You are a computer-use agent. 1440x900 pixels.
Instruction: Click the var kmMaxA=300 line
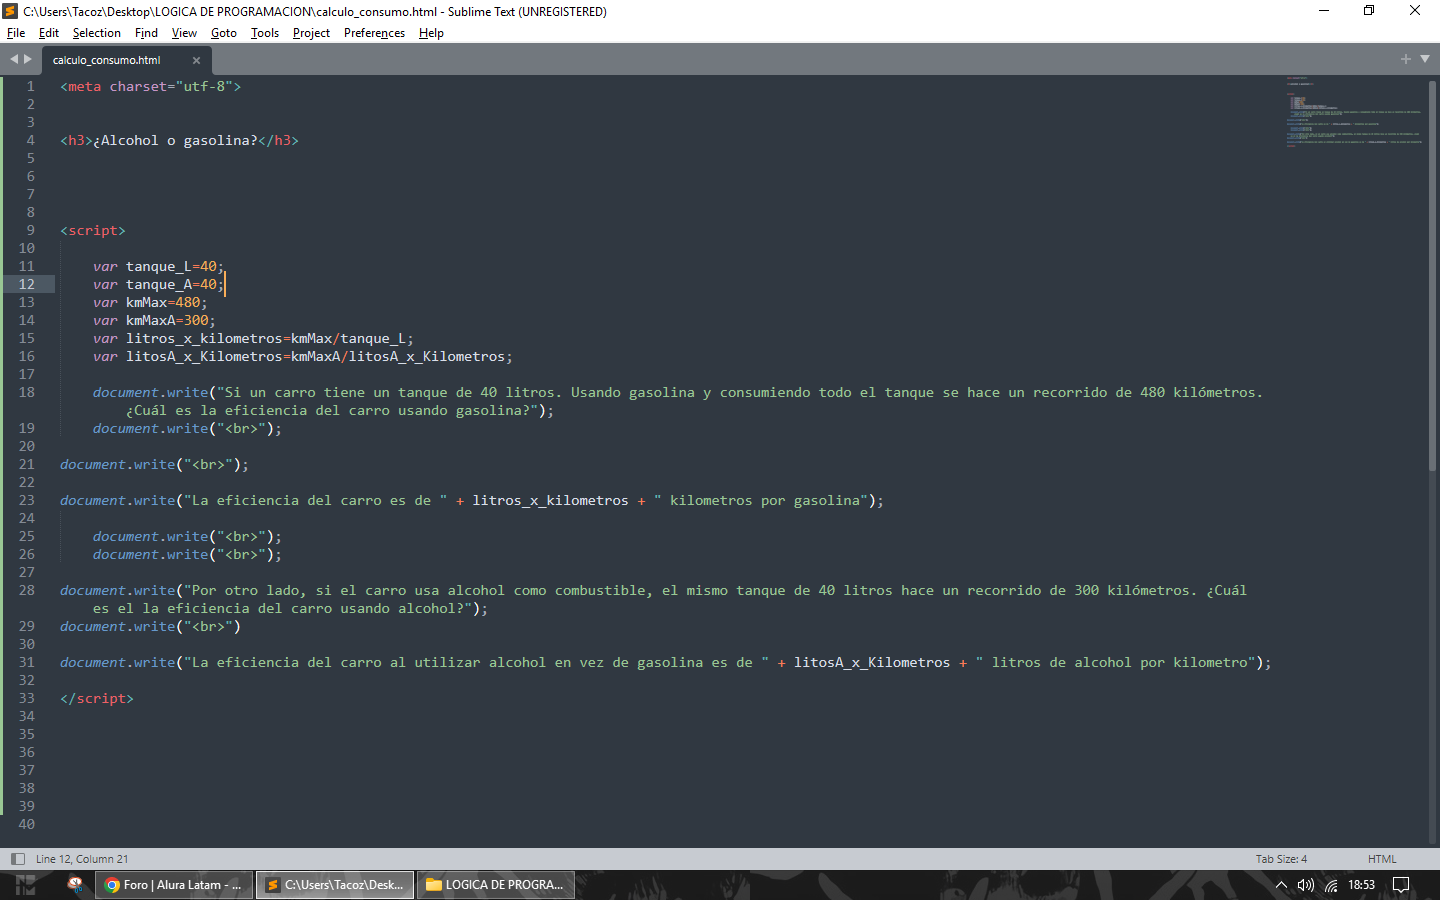(x=154, y=321)
